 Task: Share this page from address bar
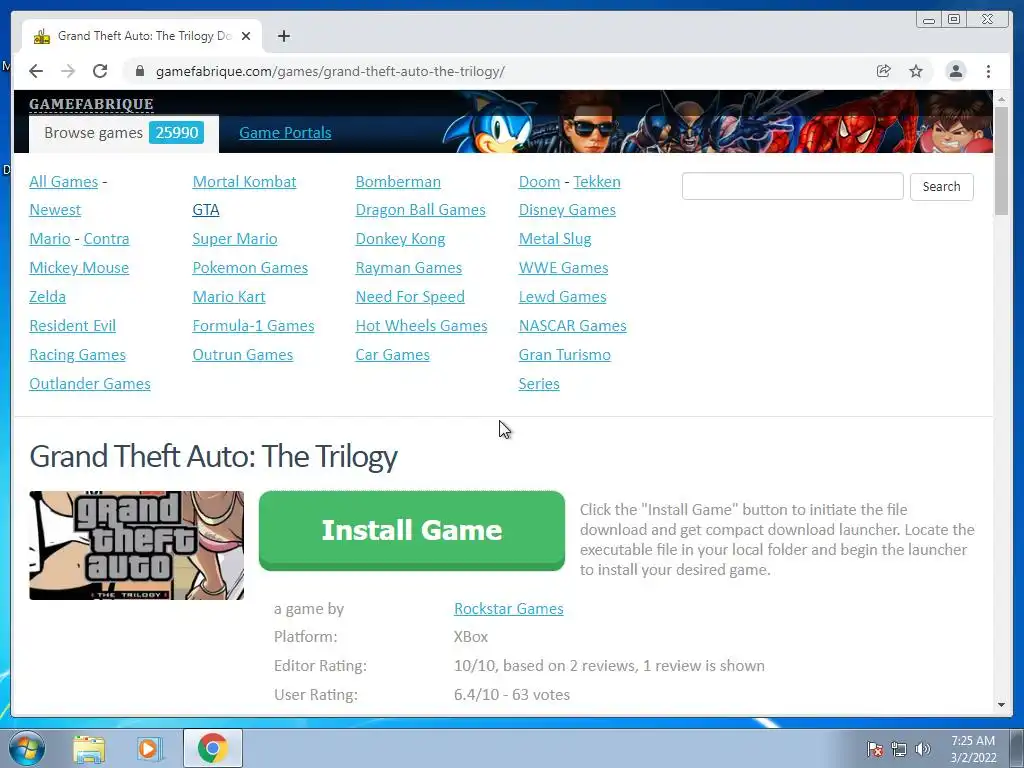click(884, 71)
